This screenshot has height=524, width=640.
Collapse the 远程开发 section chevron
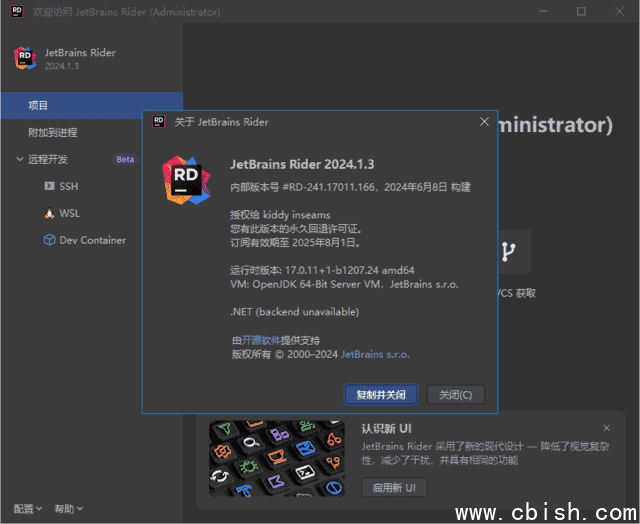19,159
